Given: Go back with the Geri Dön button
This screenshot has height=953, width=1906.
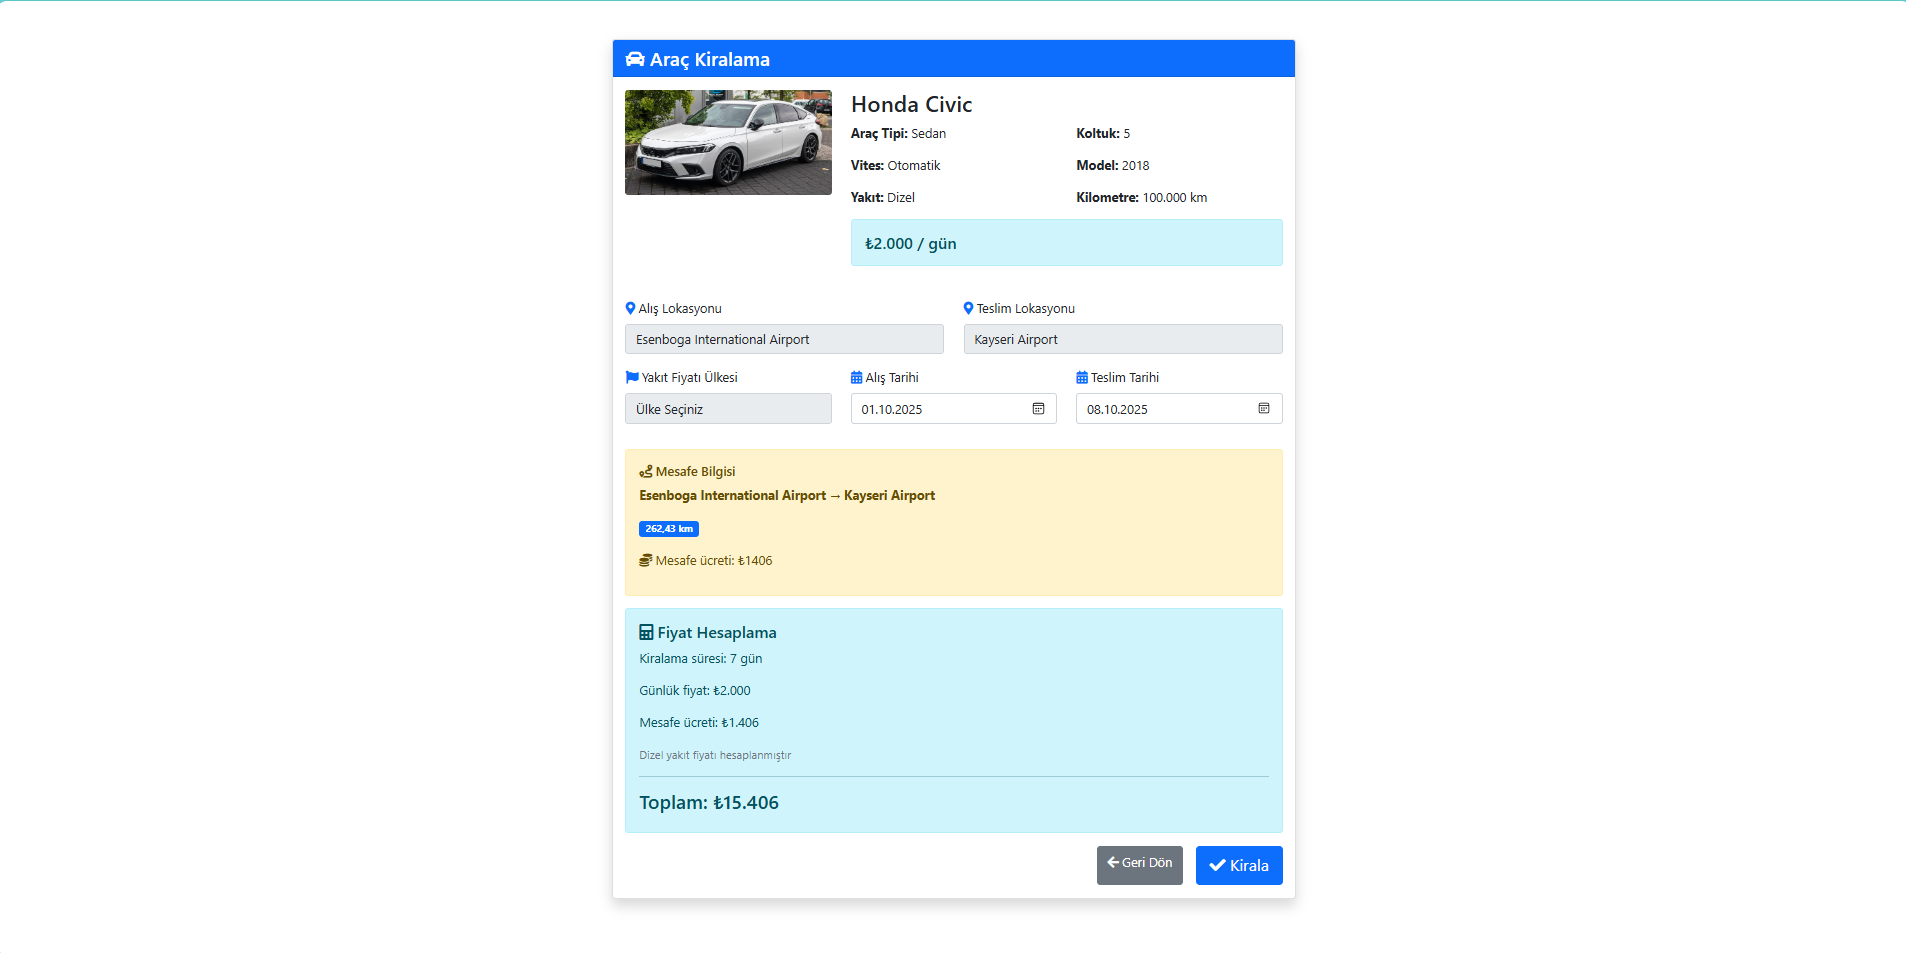Looking at the screenshot, I should tap(1140, 865).
